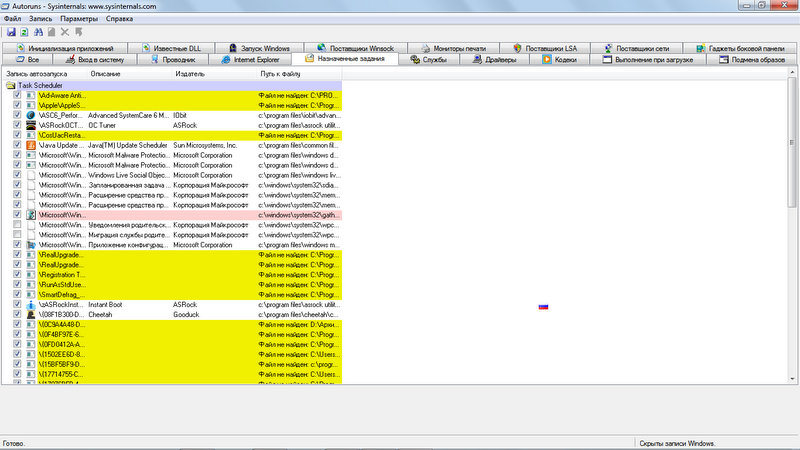Image resolution: width=800 pixels, height=450 pixels.
Task: Switch to the Вход в систему tab
Action: [94, 60]
